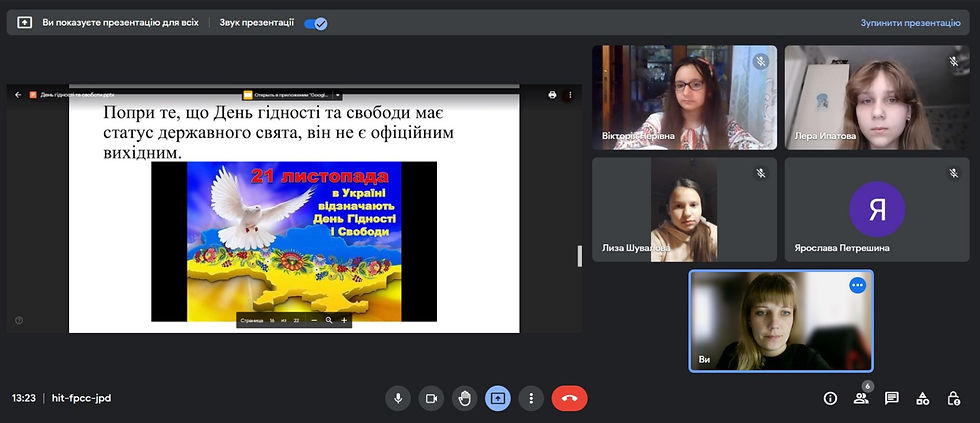
Task: Go back with the arrow in the presented viewer
Action: pos(18,95)
